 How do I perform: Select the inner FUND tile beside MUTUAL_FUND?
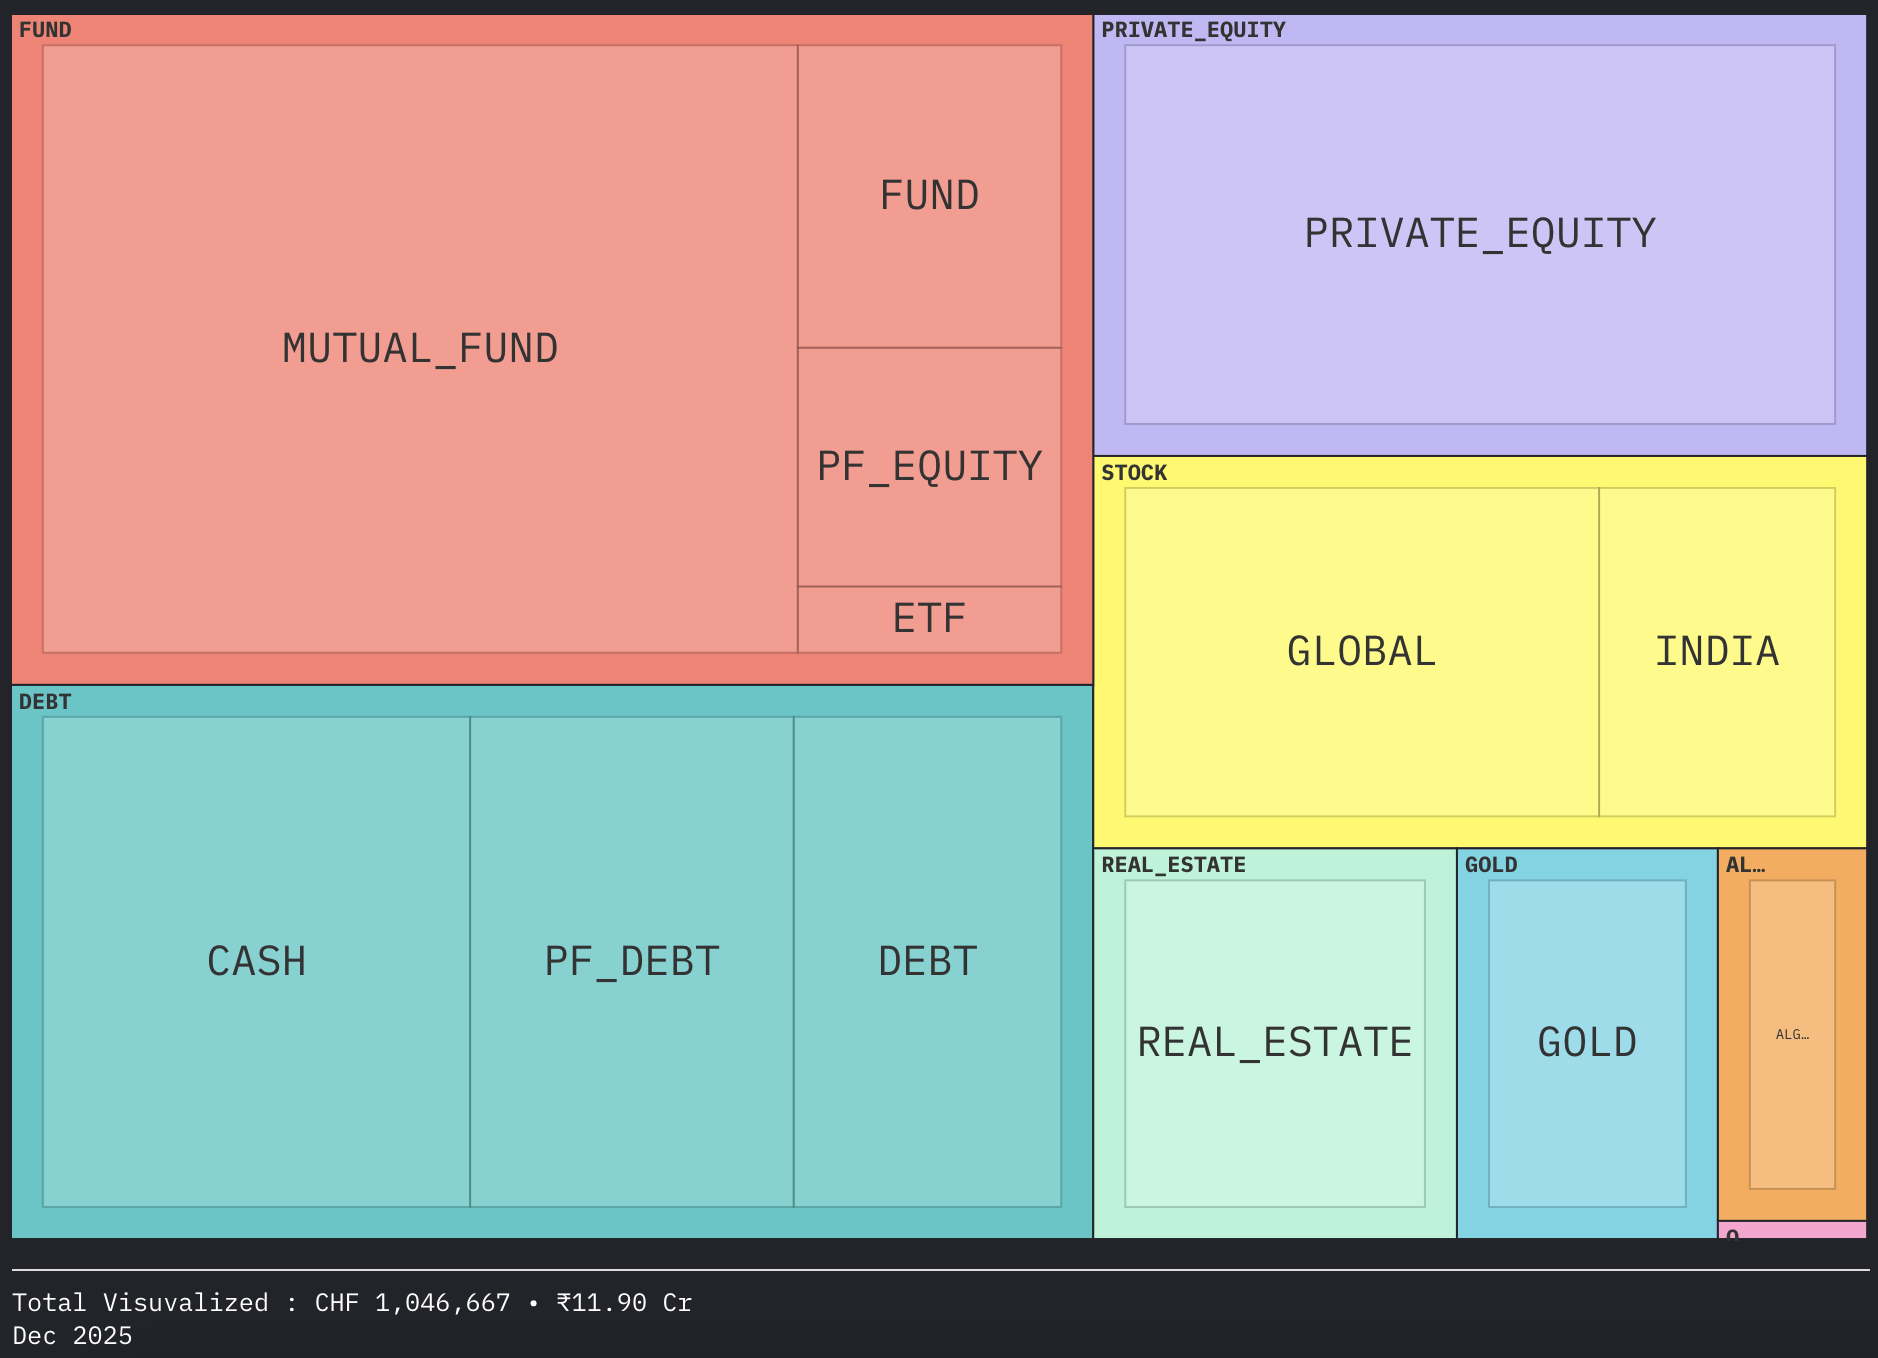[x=929, y=196]
